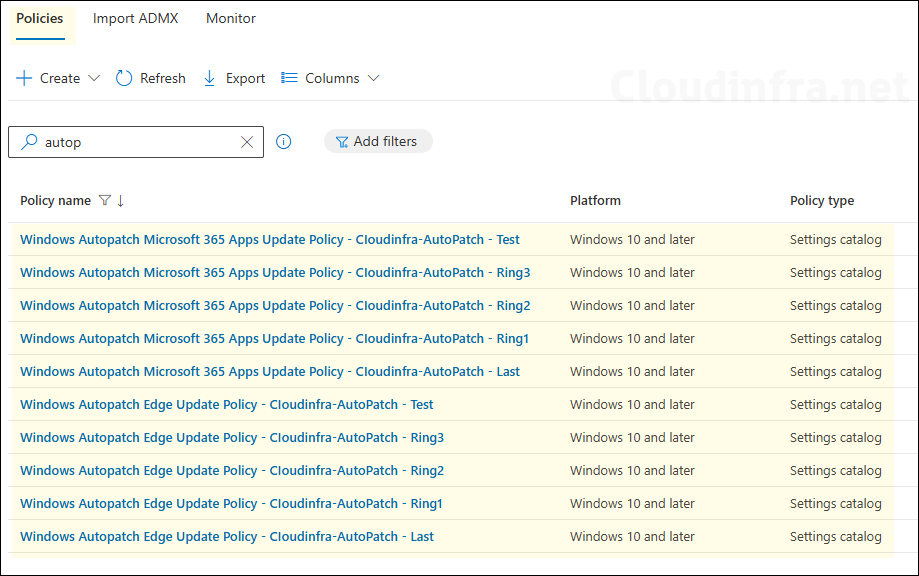Screen dimensions: 919x576
Task: Switch to the Import ADMX tab
Action: click(x=135, y=18)
